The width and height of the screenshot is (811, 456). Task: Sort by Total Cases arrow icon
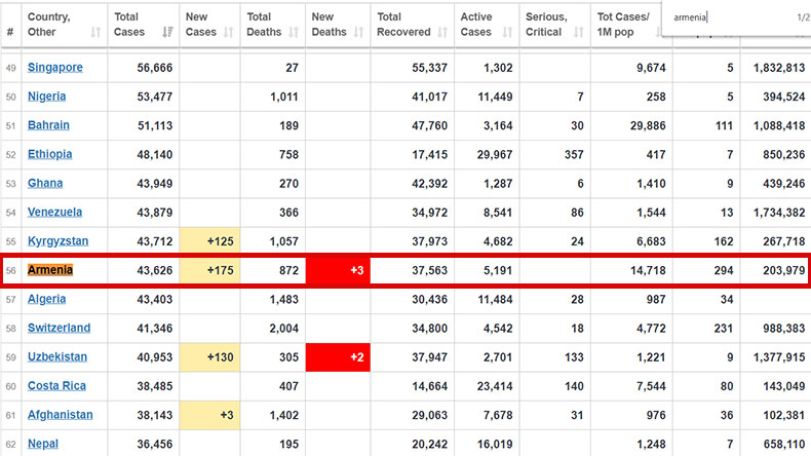click(168, 33)
